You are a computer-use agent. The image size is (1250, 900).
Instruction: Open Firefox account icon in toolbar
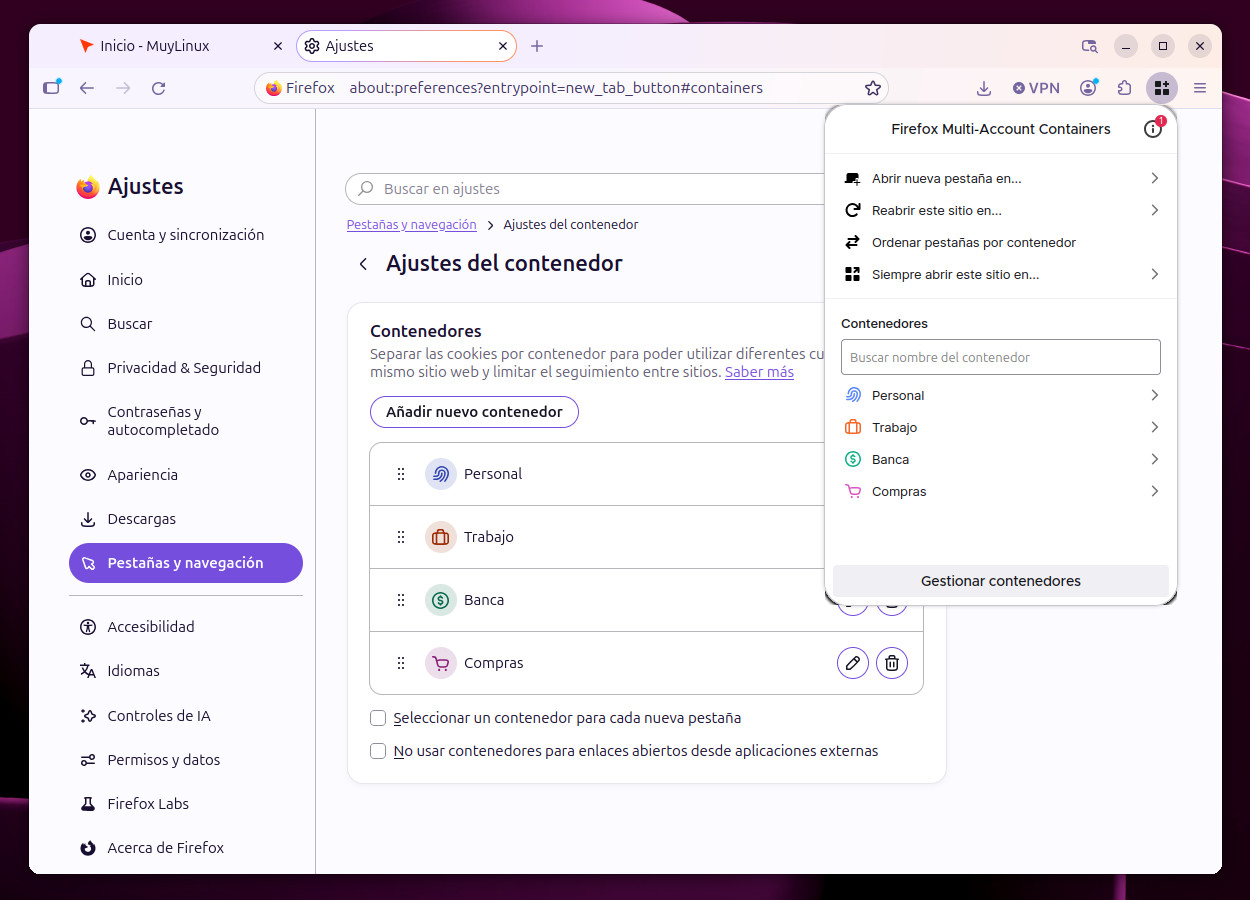(1088, 88)
